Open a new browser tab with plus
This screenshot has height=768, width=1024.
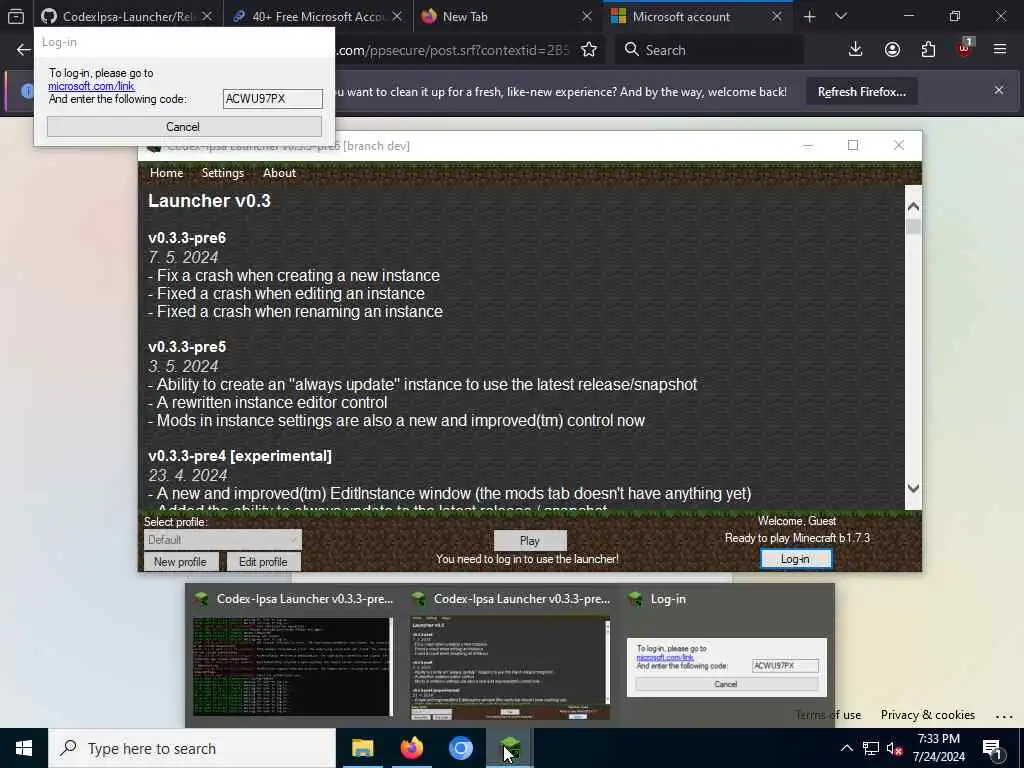point(809,16)
